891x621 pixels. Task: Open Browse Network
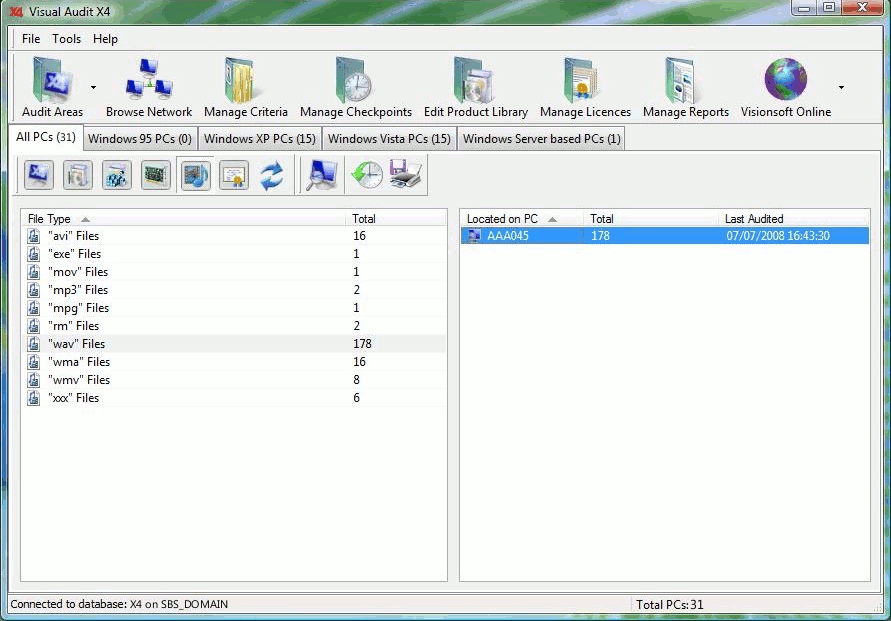pos(148,87)
